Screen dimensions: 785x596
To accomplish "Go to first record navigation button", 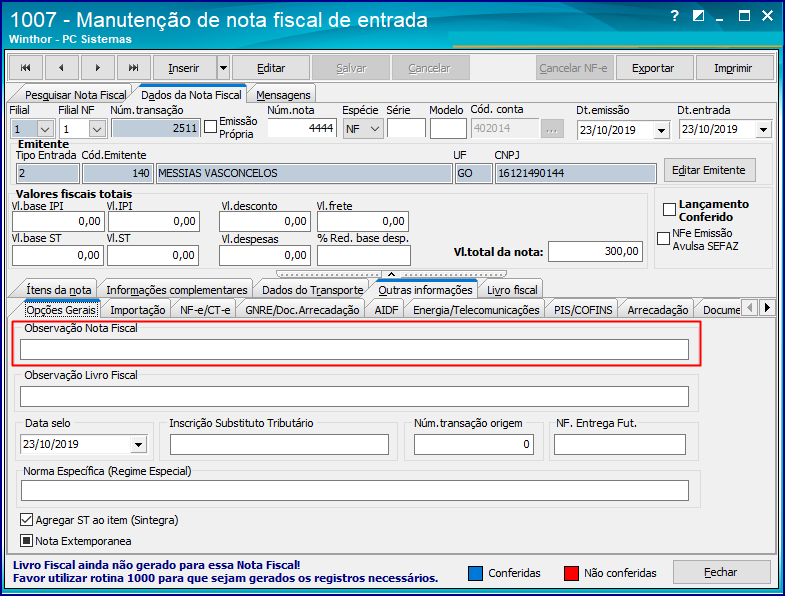I will point(26,68).
